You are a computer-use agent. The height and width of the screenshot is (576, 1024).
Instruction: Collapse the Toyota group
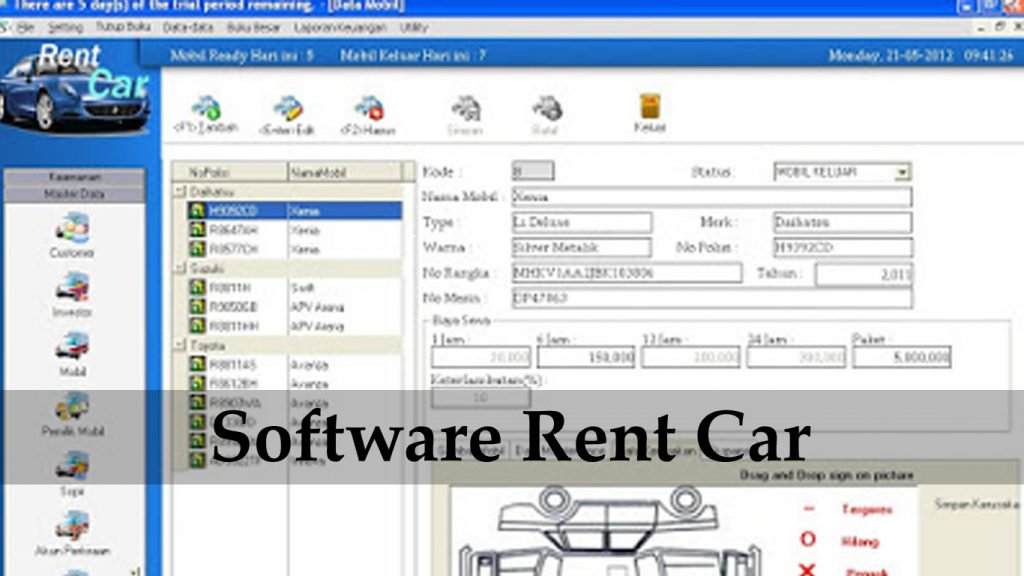coord(180,344)
